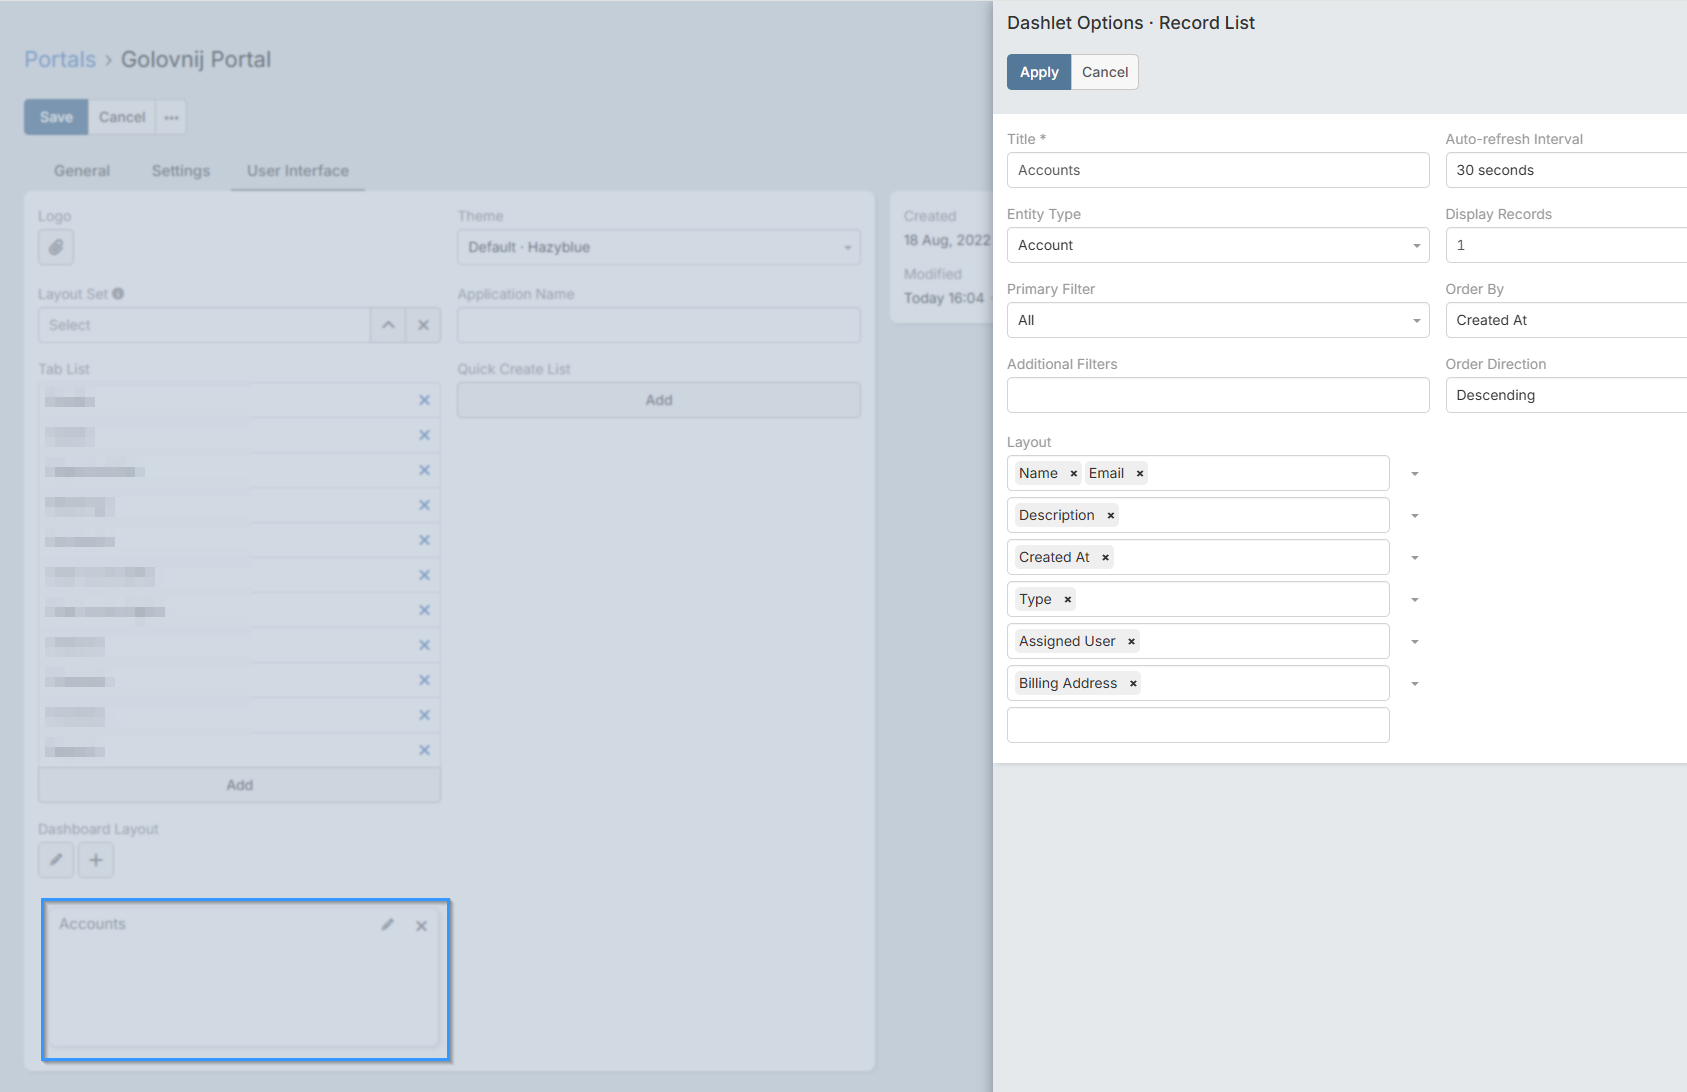
Task: Expand options arrow for the Type row
Action: tap(1414, 600)
